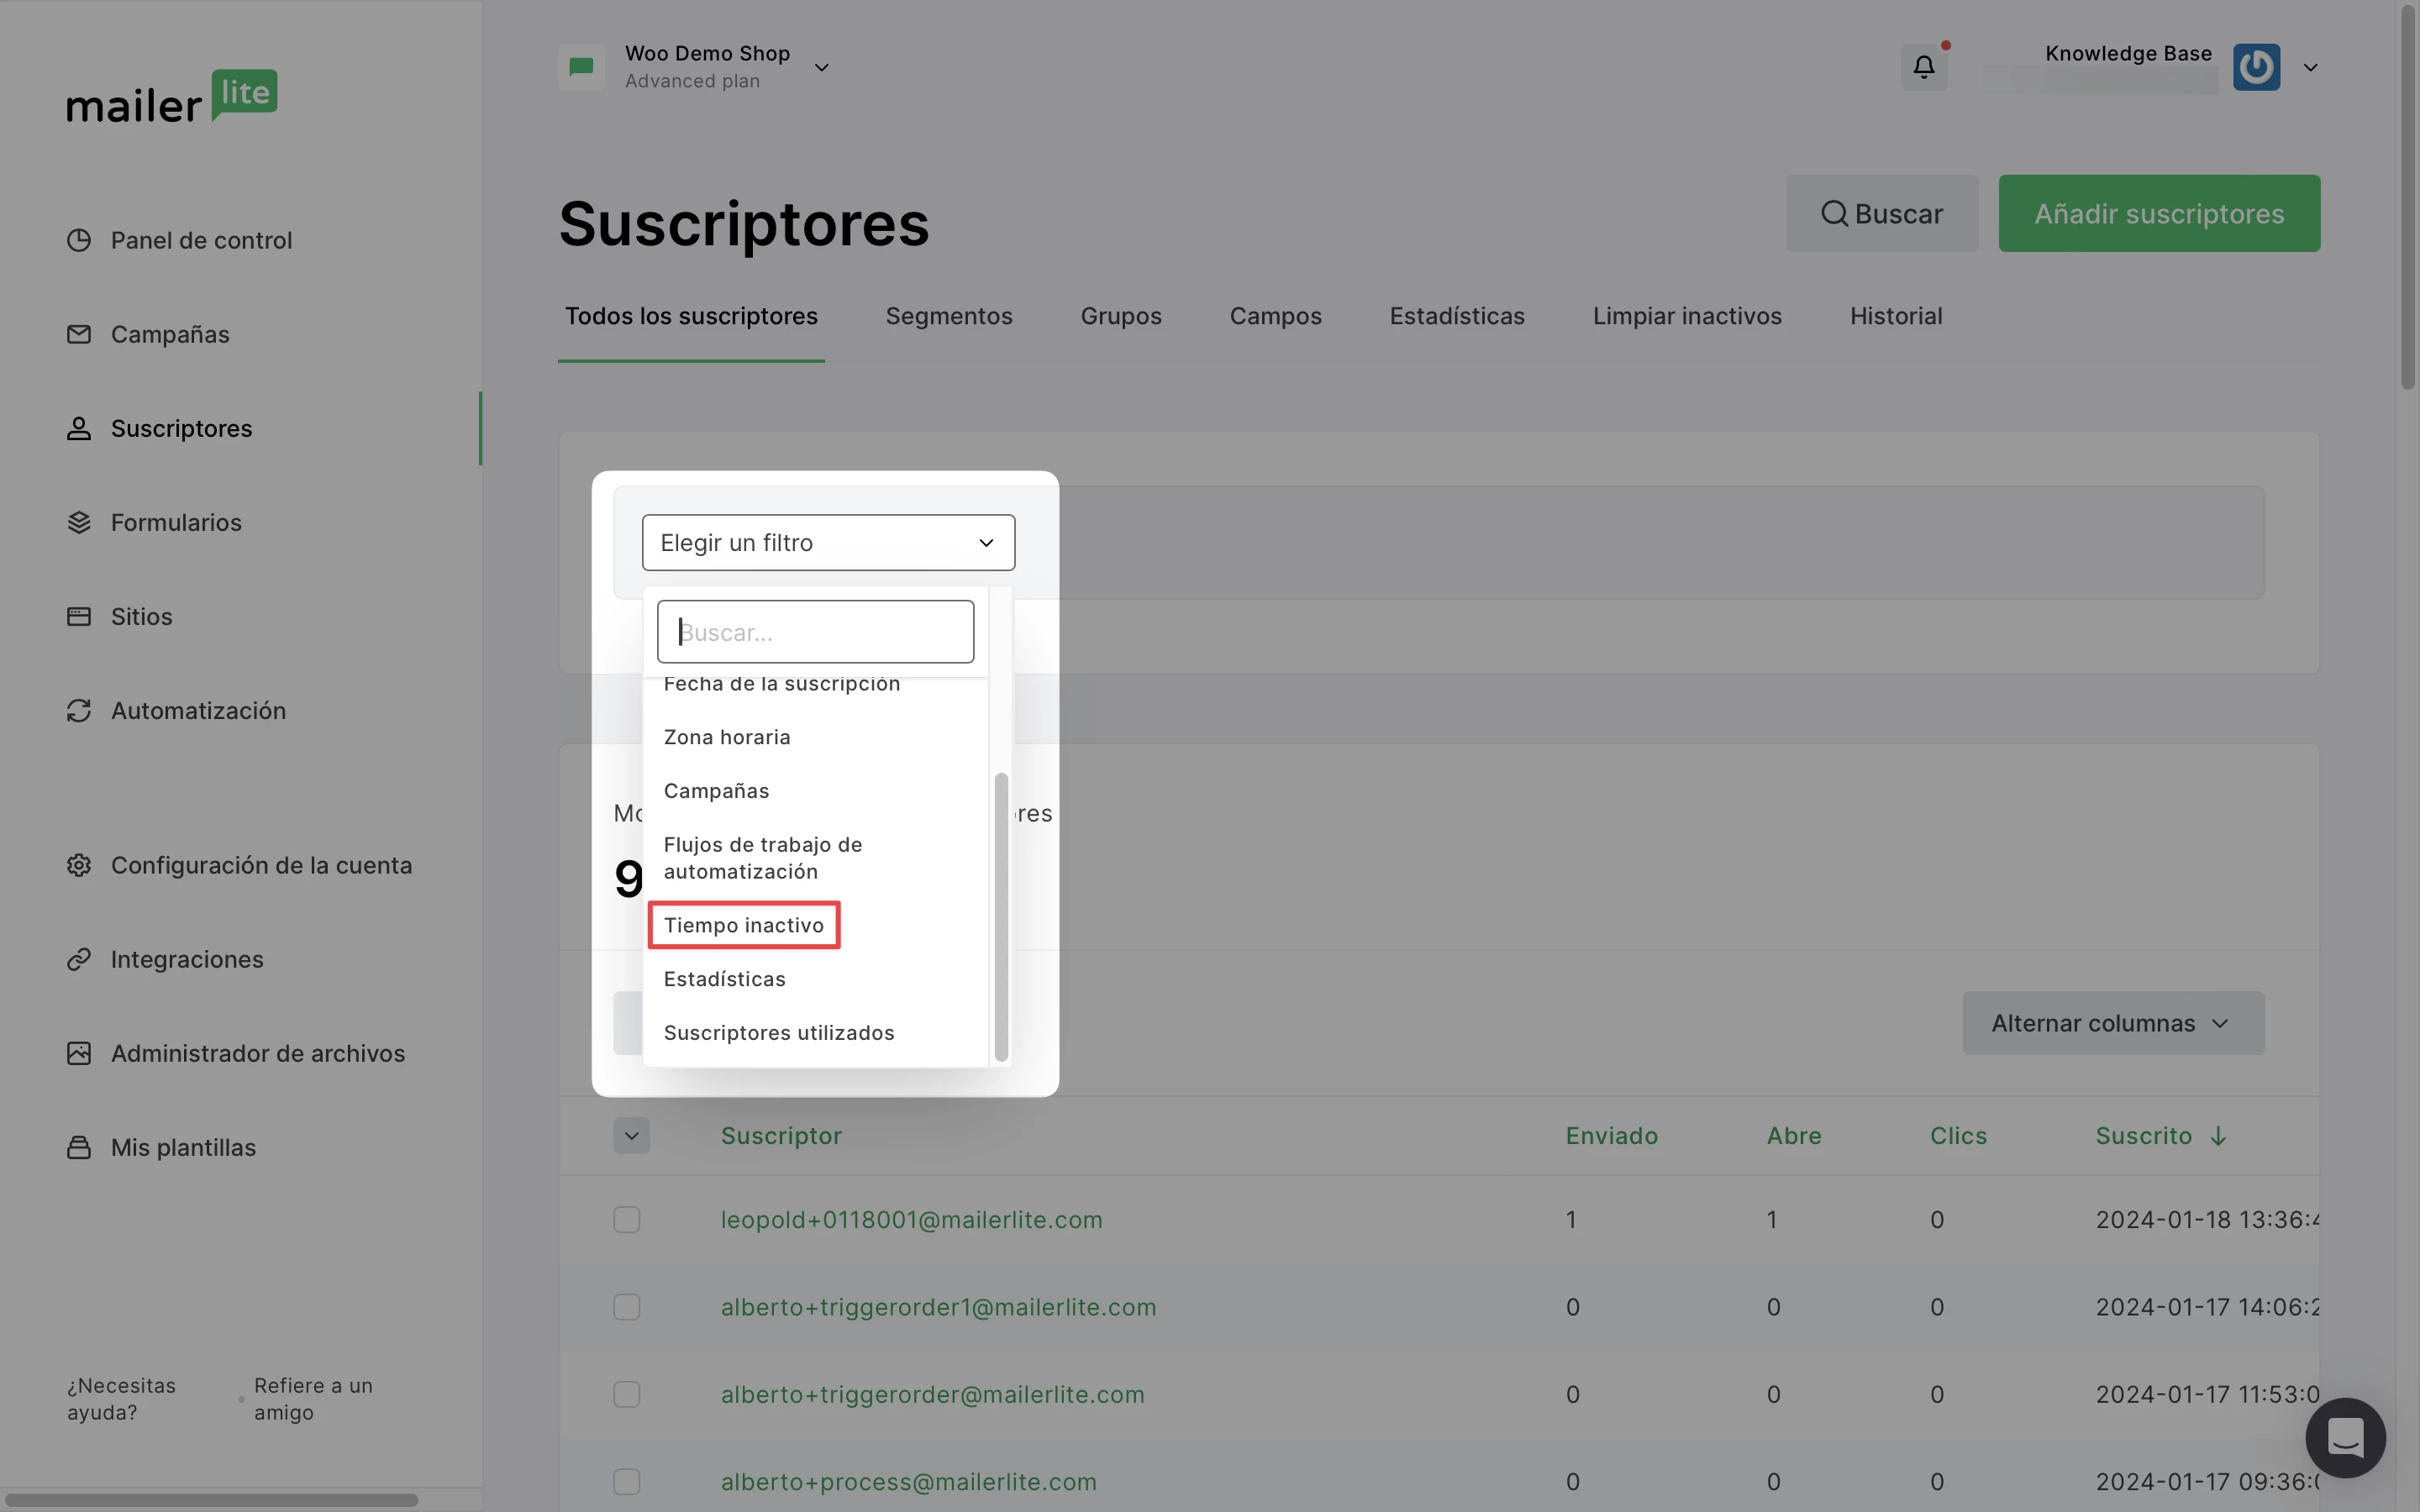
Task: Switch to the Segmentos tab
Action: (948, 316)
